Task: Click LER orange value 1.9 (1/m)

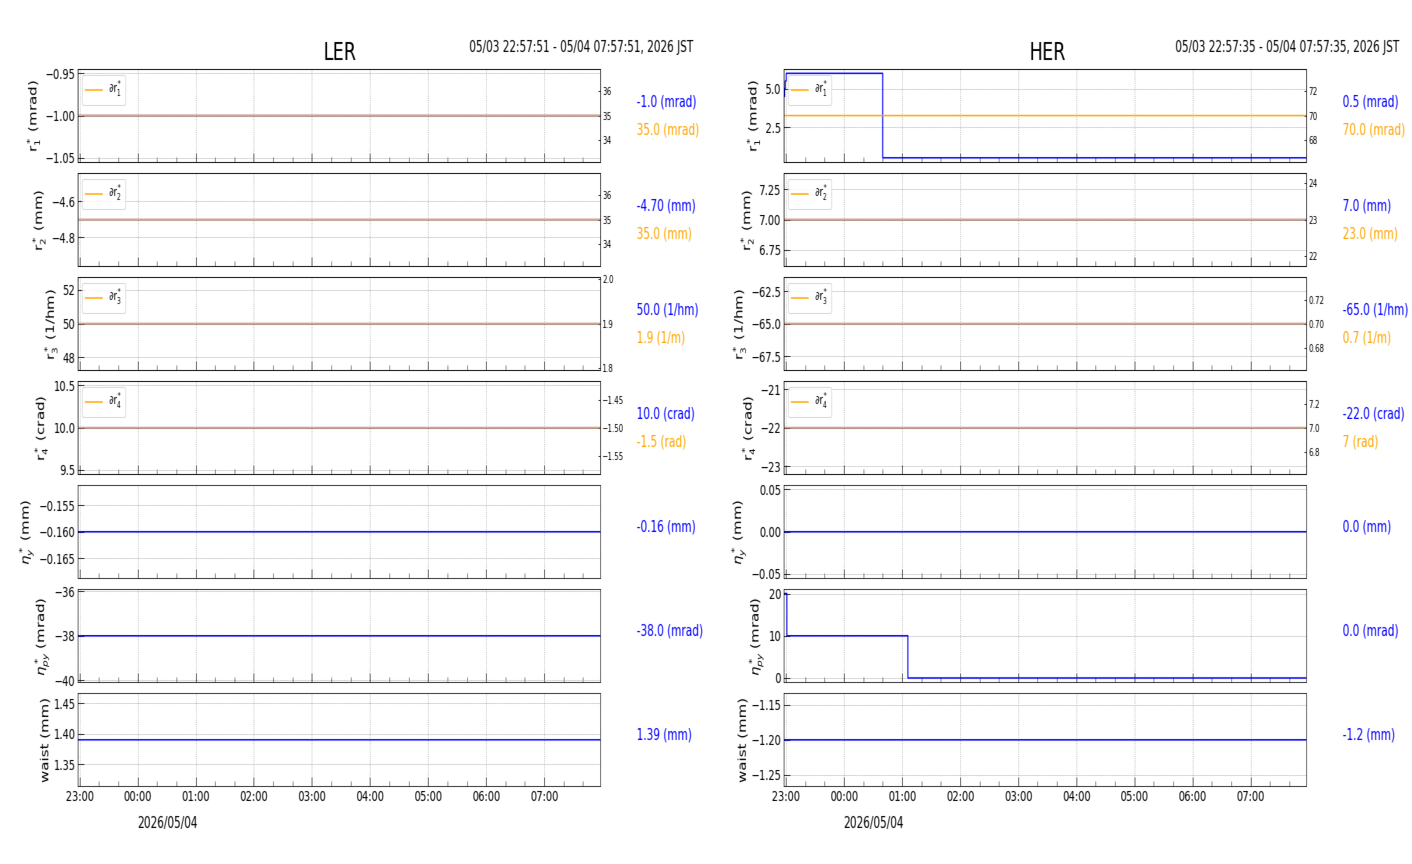Action: (x=661, y=338)
